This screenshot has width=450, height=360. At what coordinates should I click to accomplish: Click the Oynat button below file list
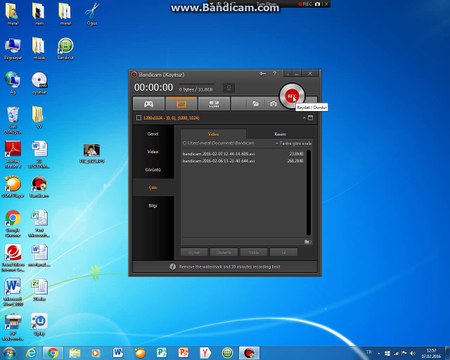pos(194,252)
